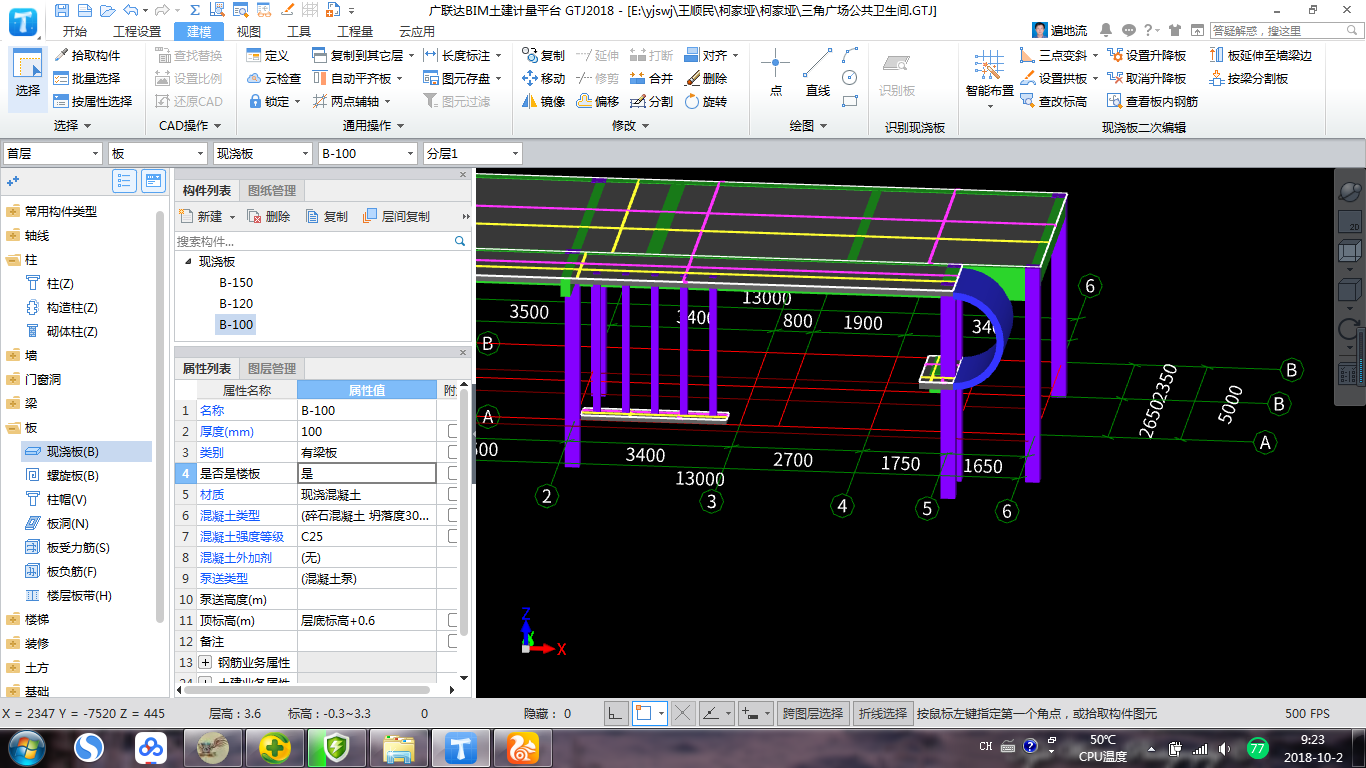
Task: Select B-150 in the component list
Action: point(236,282)
